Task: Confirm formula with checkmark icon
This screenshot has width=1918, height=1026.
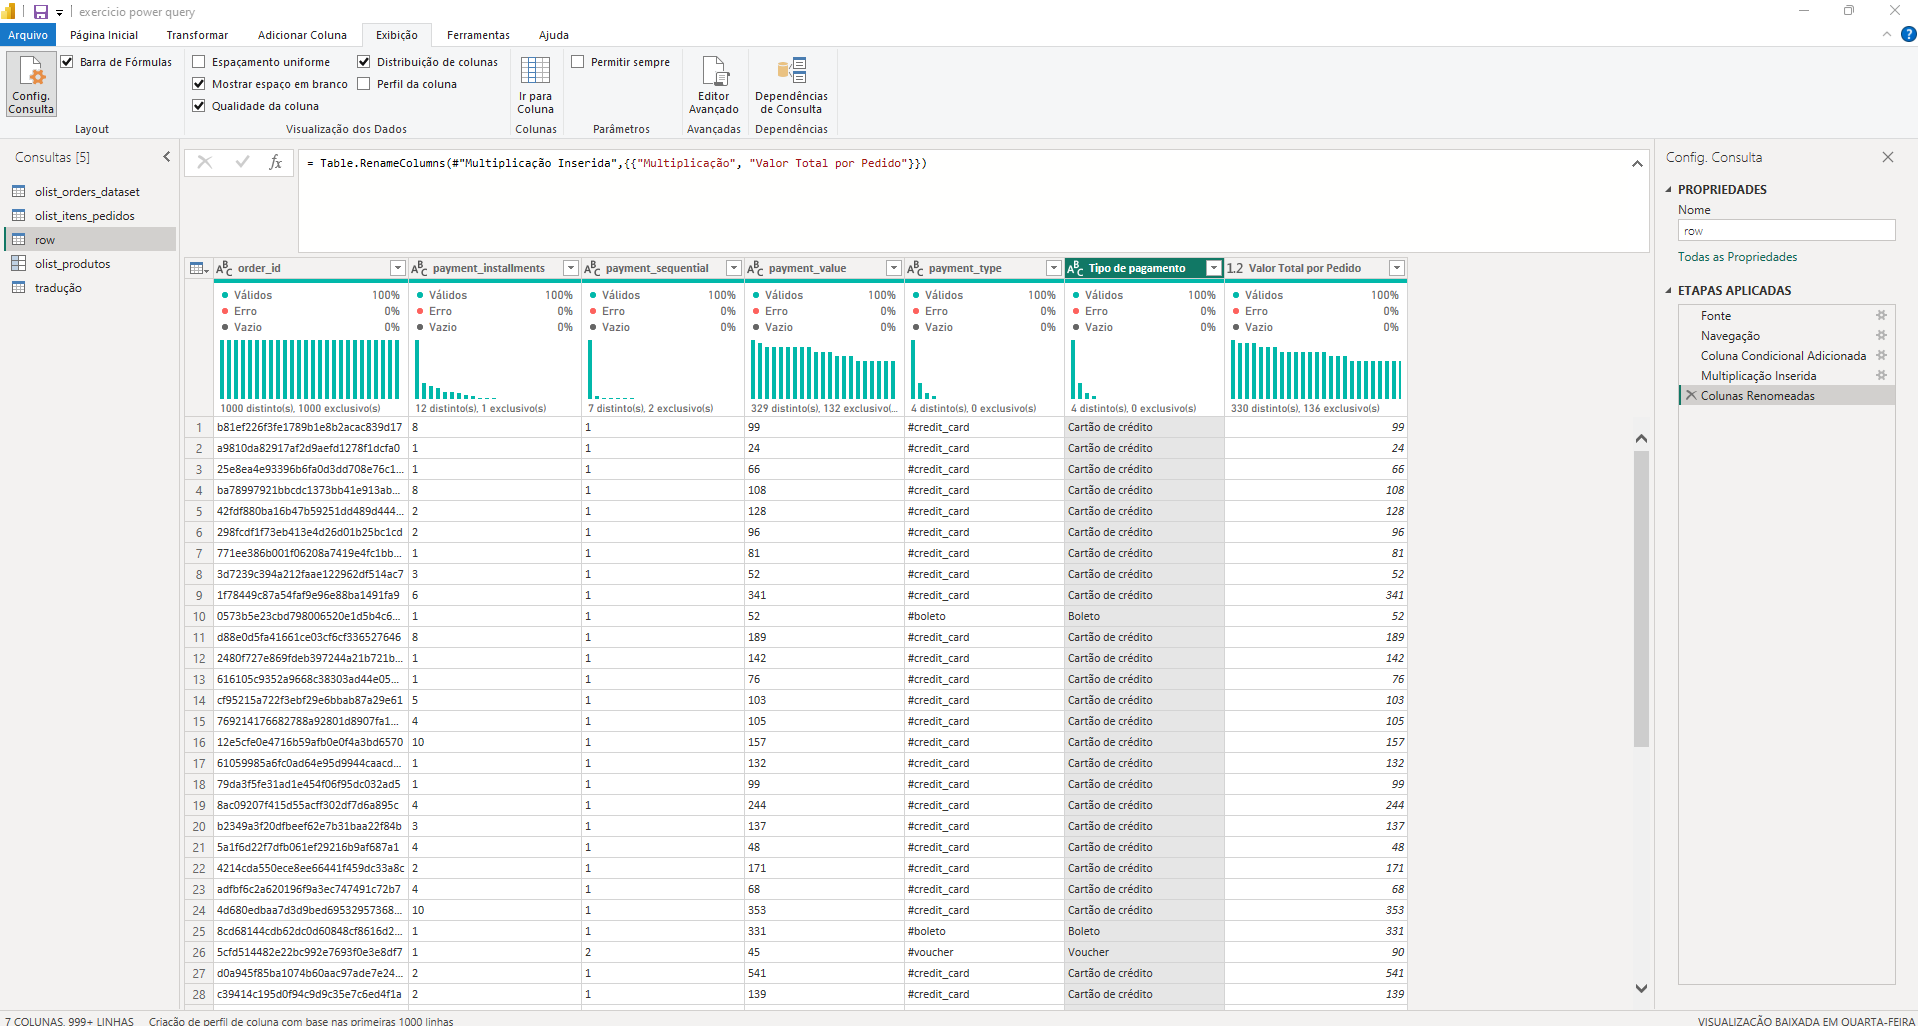Action: [x=242, y=162]
